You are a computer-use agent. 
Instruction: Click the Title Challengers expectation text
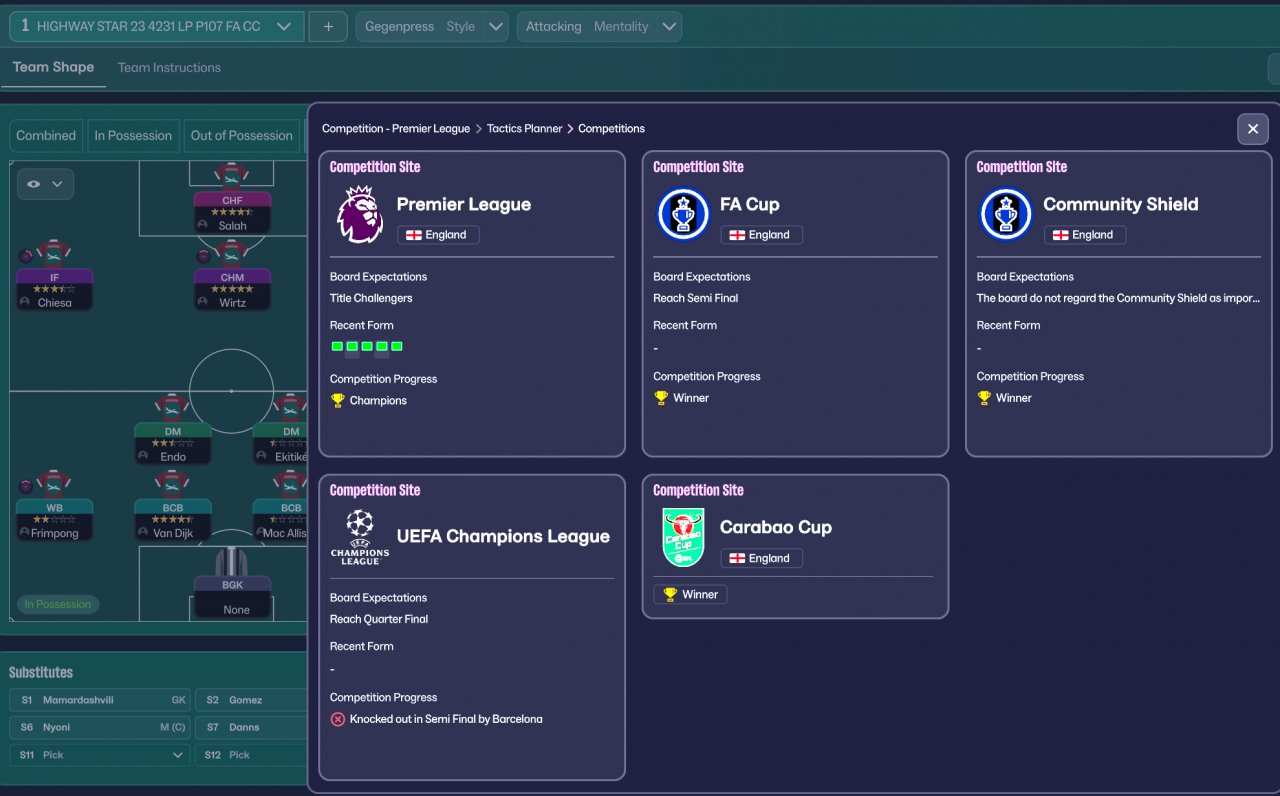[371, 298]
